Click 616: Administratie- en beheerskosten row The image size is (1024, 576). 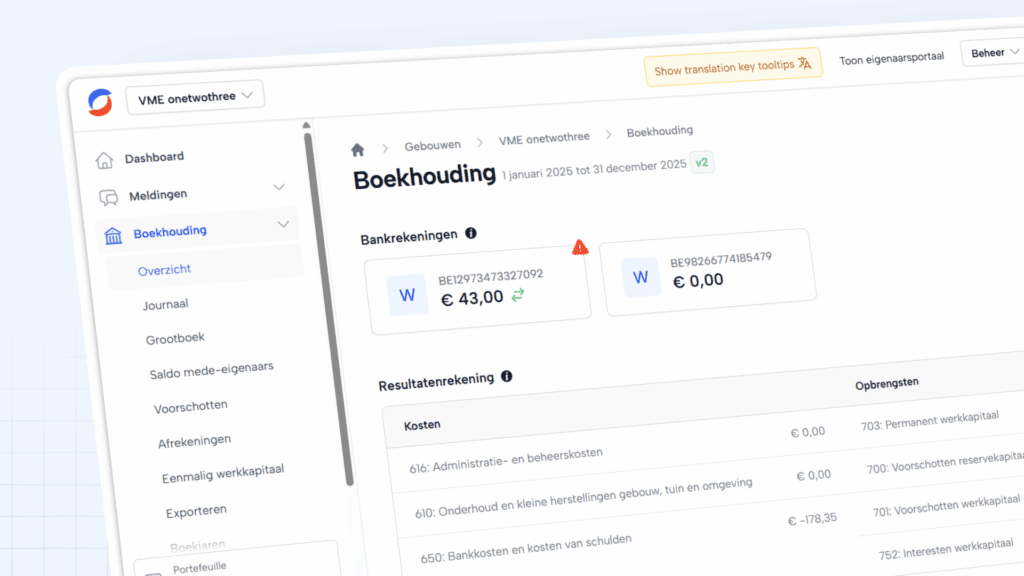pyautogui.click(x=506, y=460)
